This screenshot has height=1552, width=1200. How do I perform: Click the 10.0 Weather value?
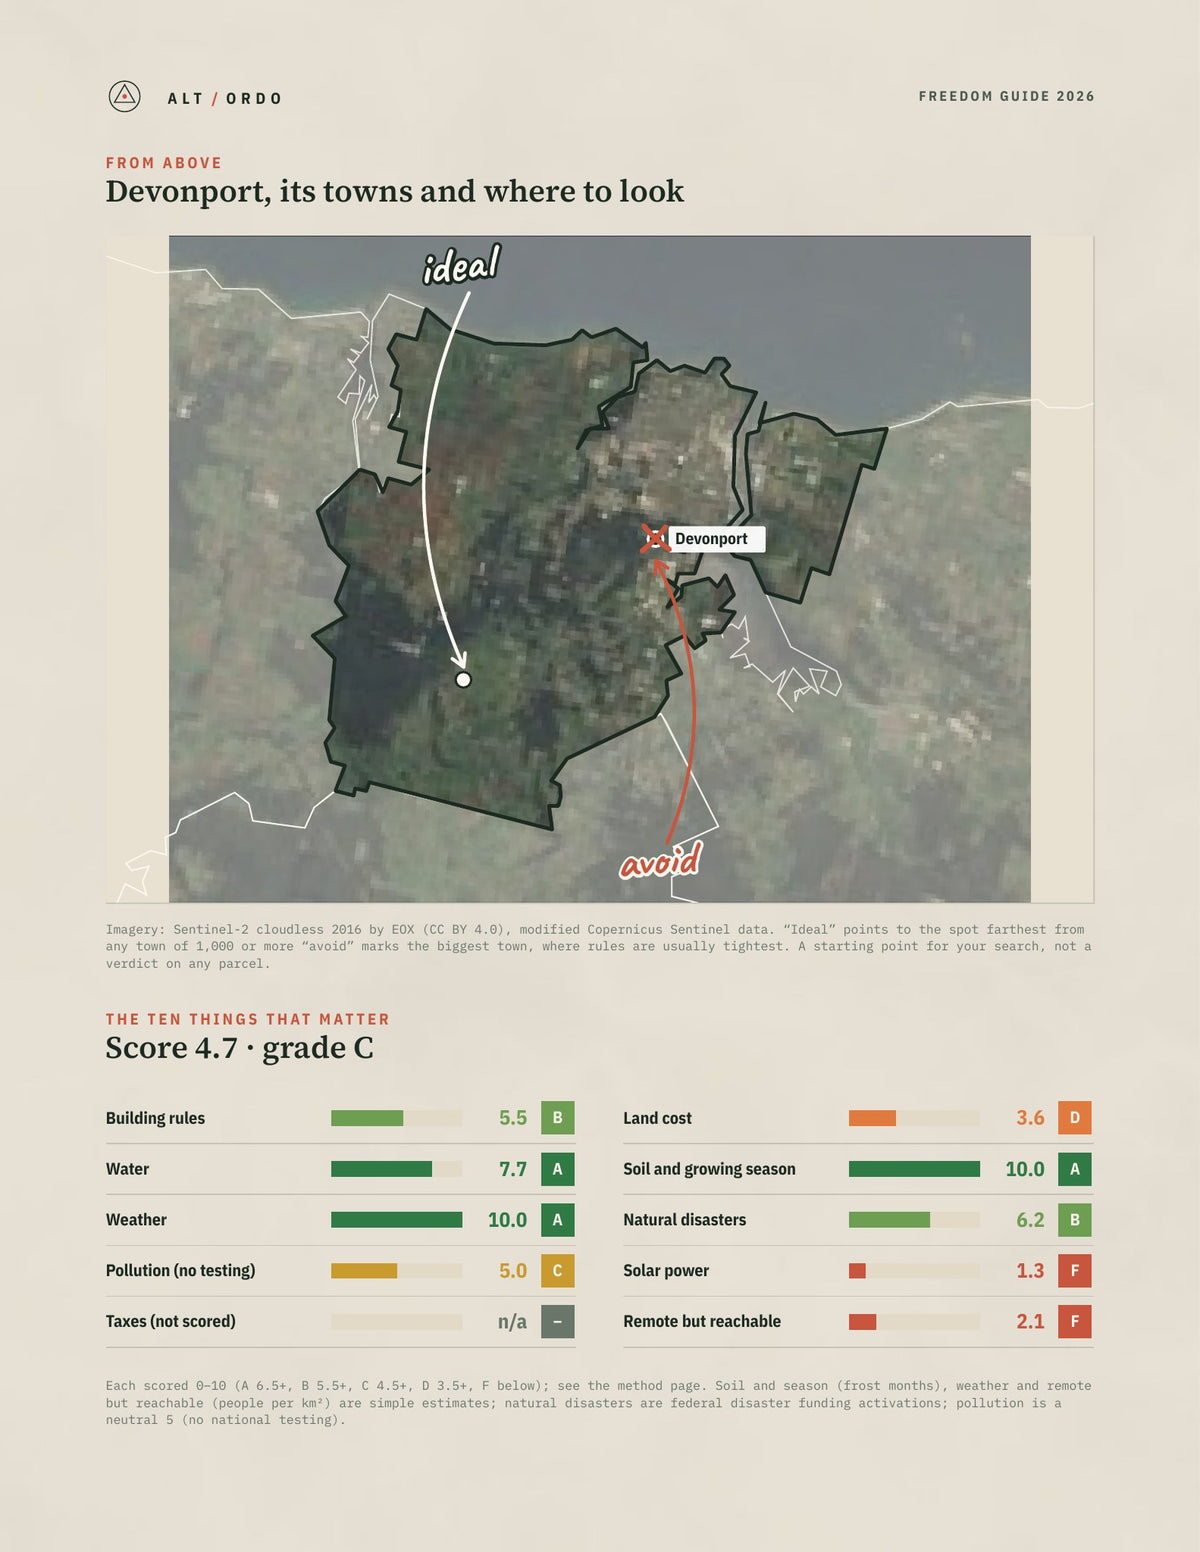[507, 1220]
